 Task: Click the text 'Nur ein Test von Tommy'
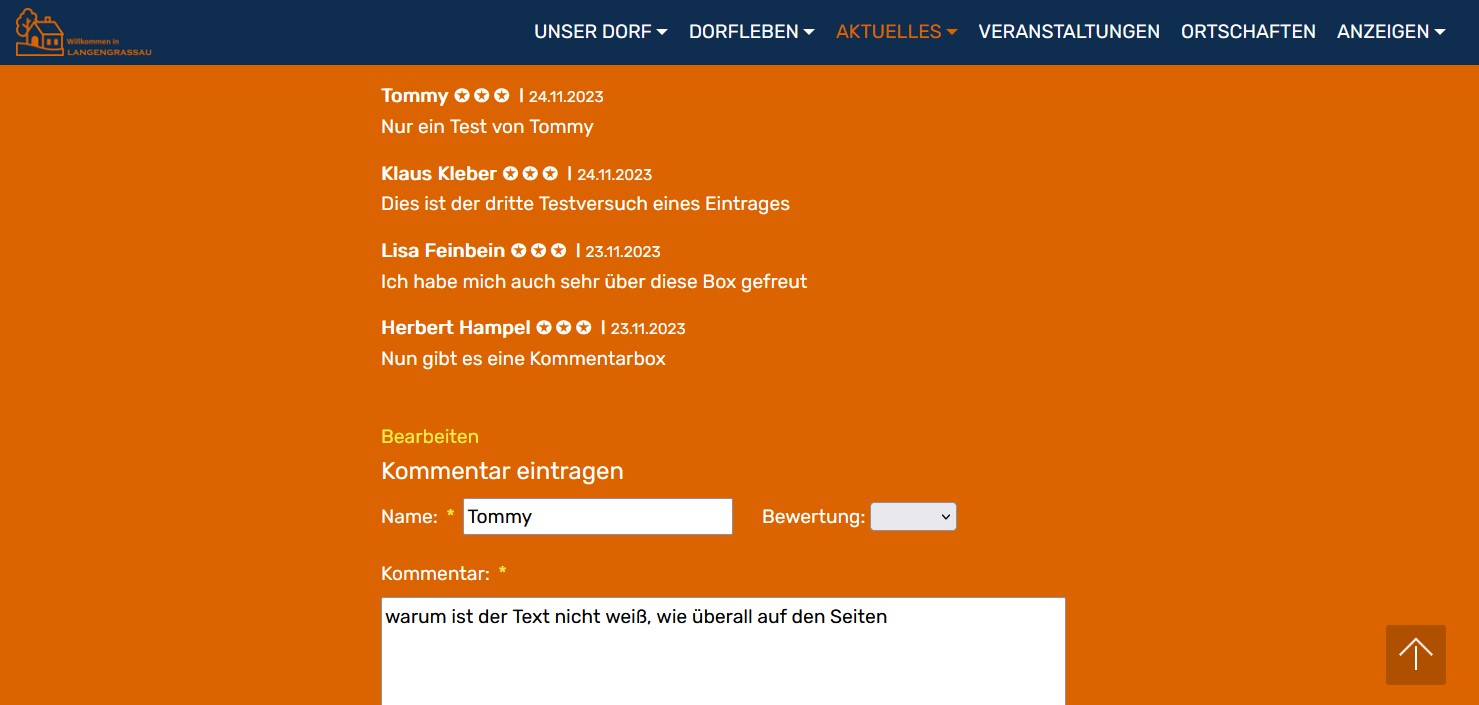point(487,127)
